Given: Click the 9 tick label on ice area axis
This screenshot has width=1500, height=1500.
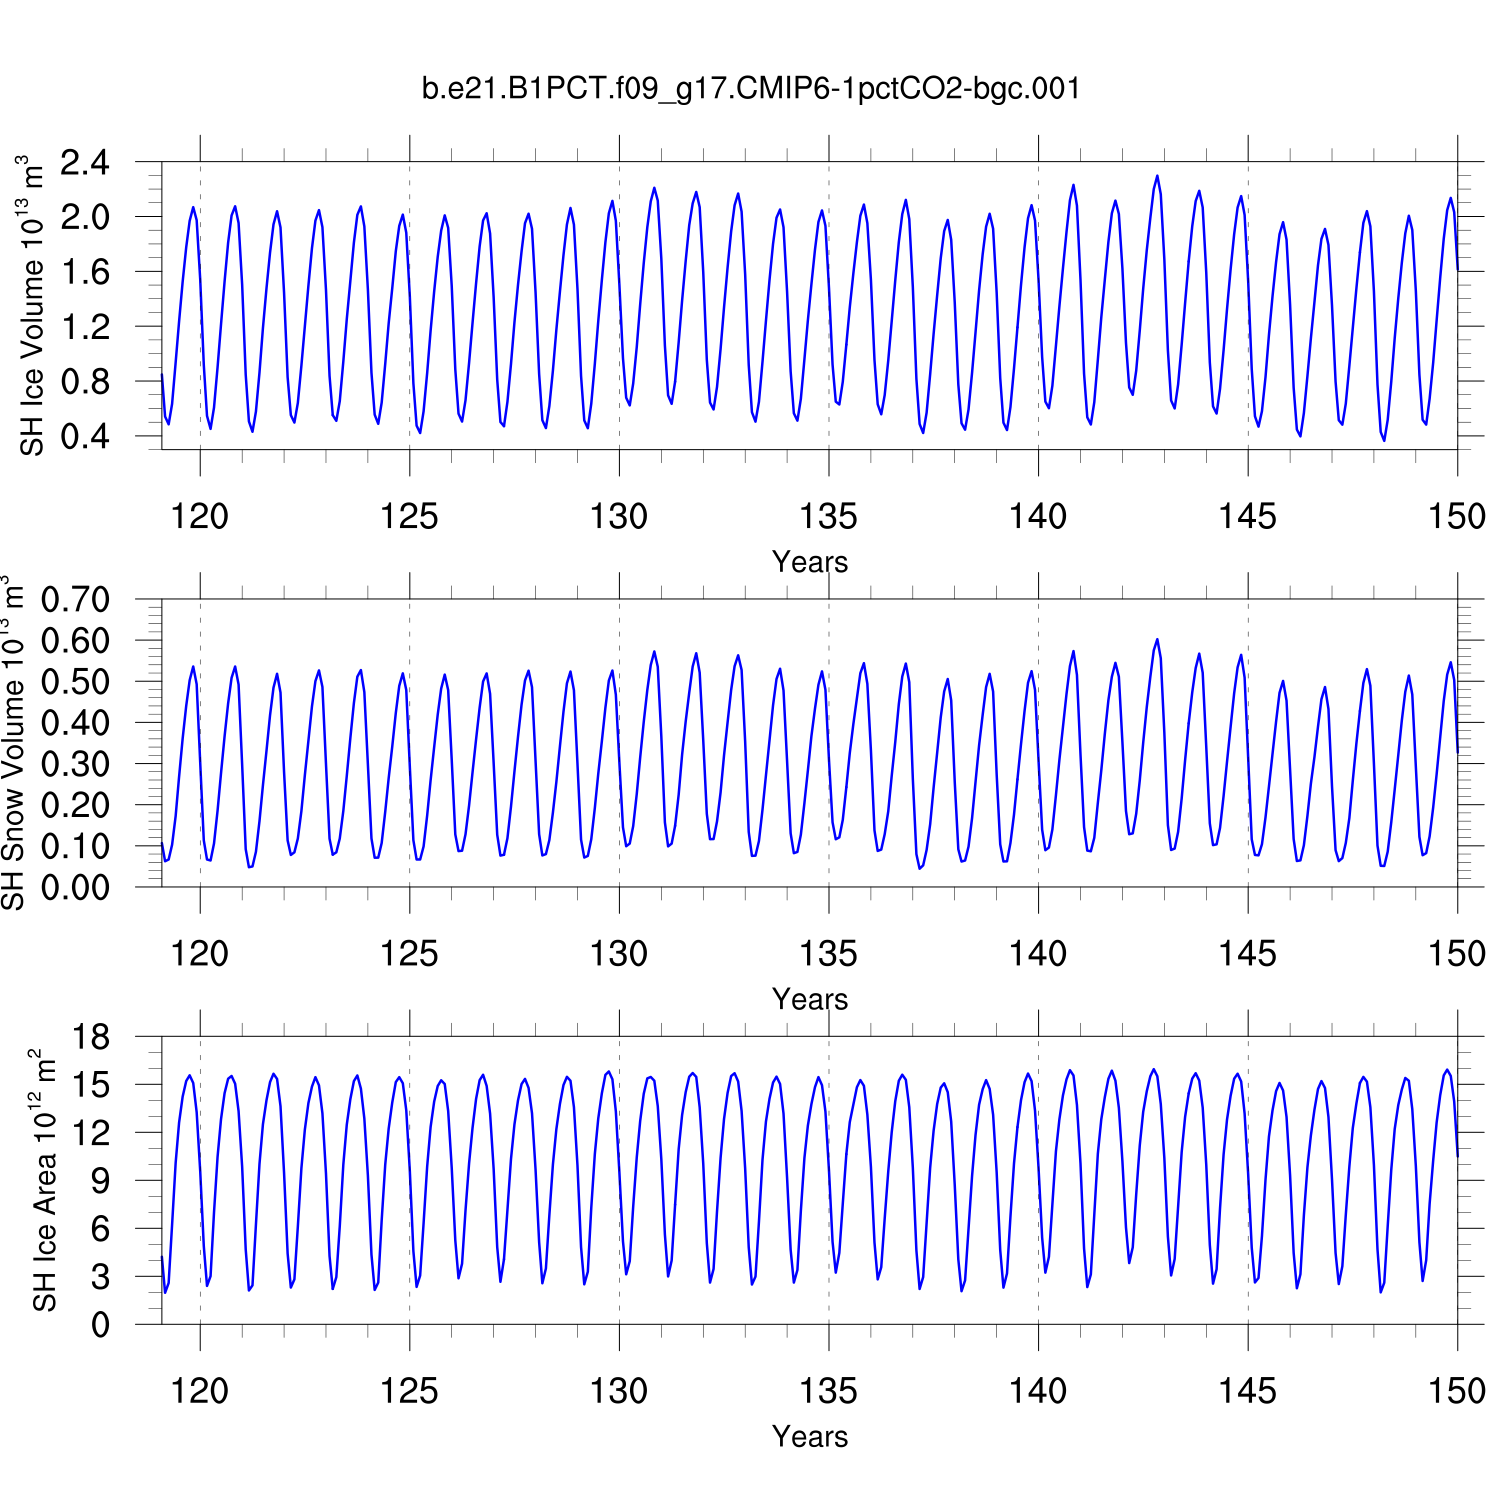Looking at the screenshot, I should (100, 1181).
